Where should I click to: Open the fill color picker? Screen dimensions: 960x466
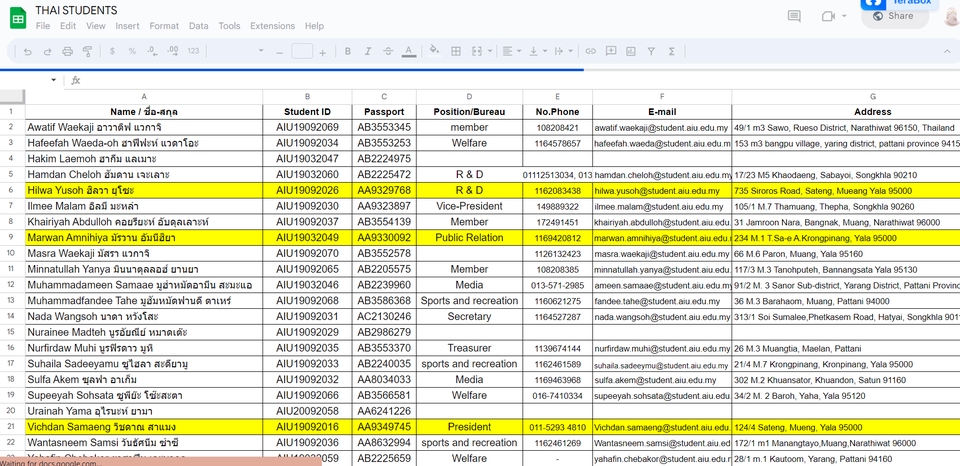point(434,51)
